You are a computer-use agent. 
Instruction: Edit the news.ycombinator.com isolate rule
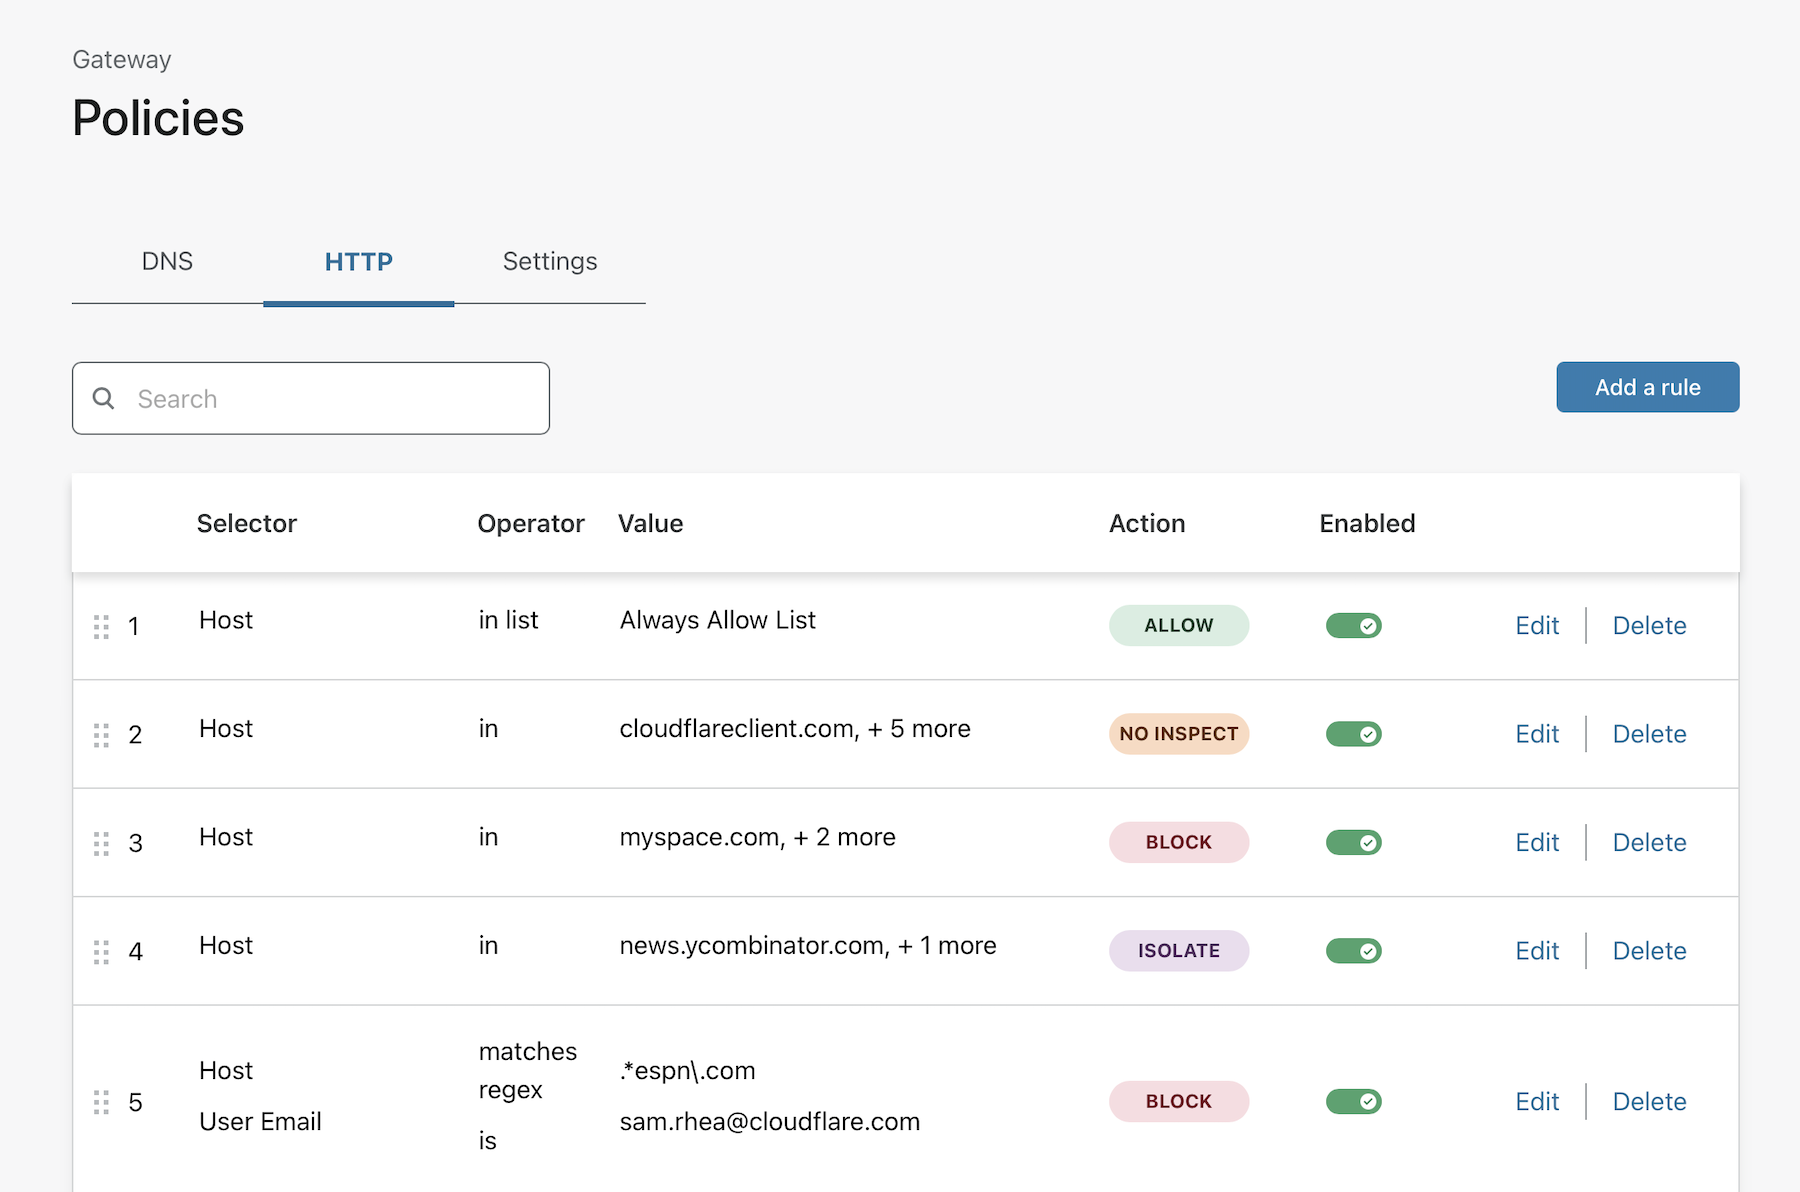(1536, 951)
